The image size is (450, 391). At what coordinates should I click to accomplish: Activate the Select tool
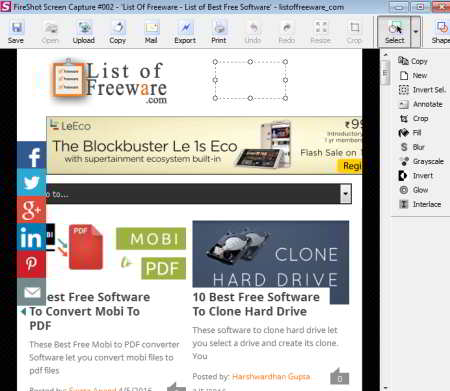pyautogui.click(x=394, y=32)
